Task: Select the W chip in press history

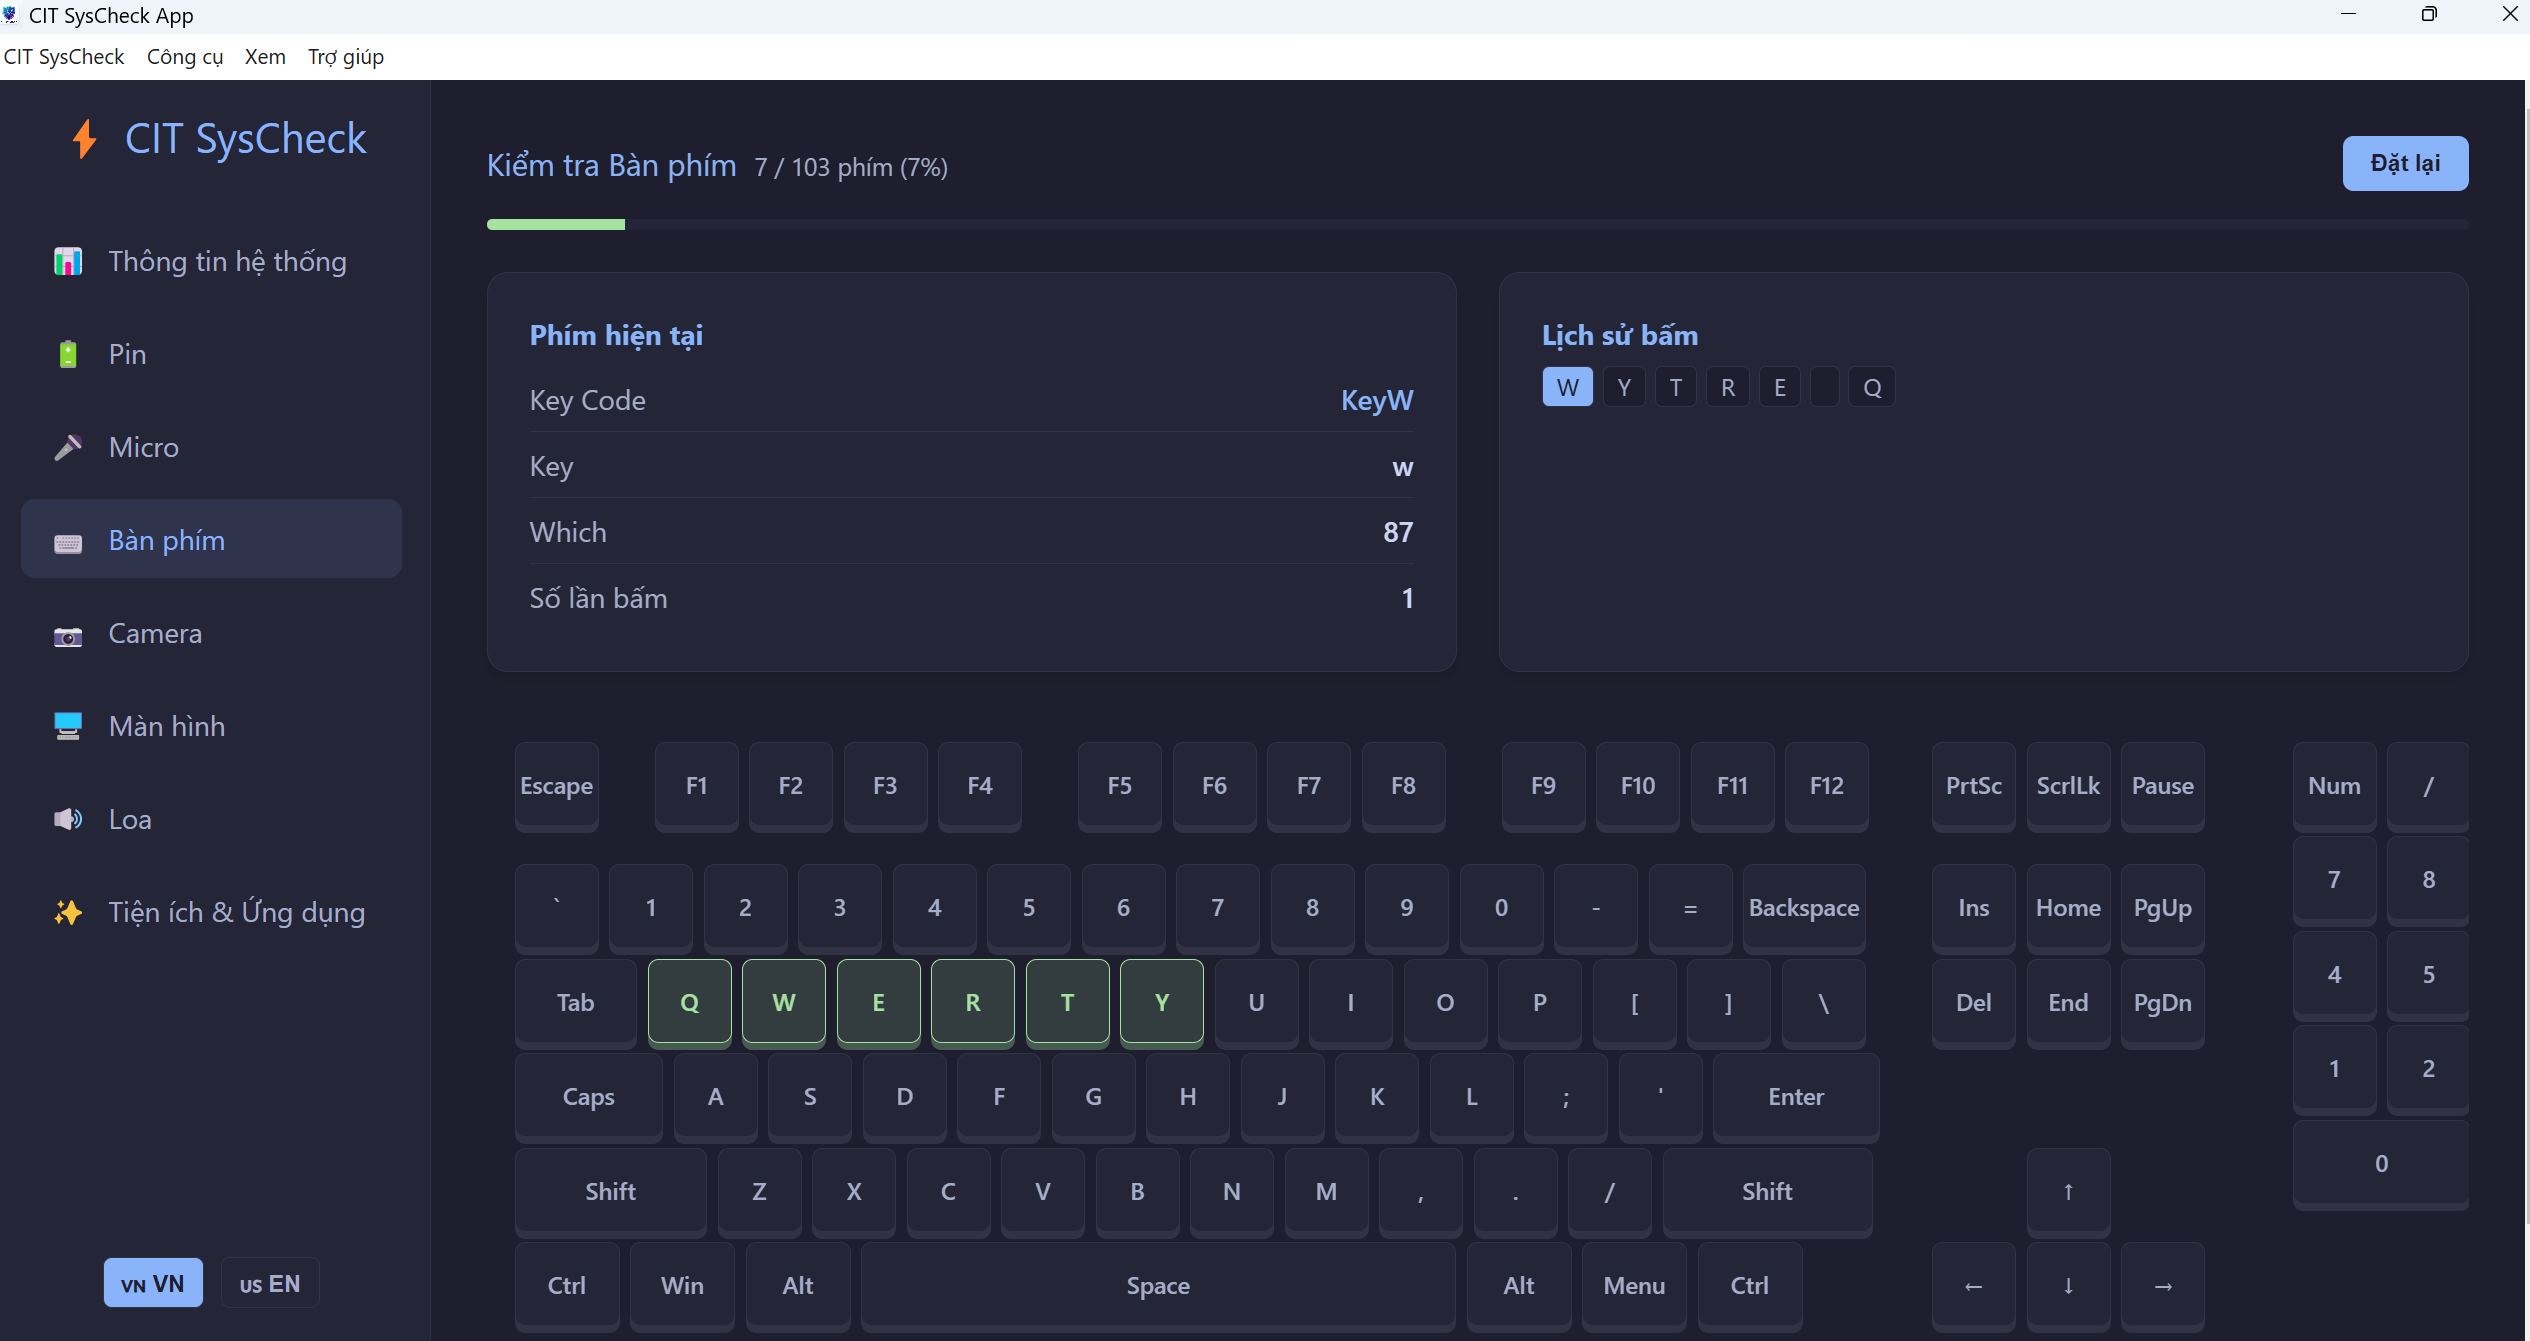Action: (1566, 387)
